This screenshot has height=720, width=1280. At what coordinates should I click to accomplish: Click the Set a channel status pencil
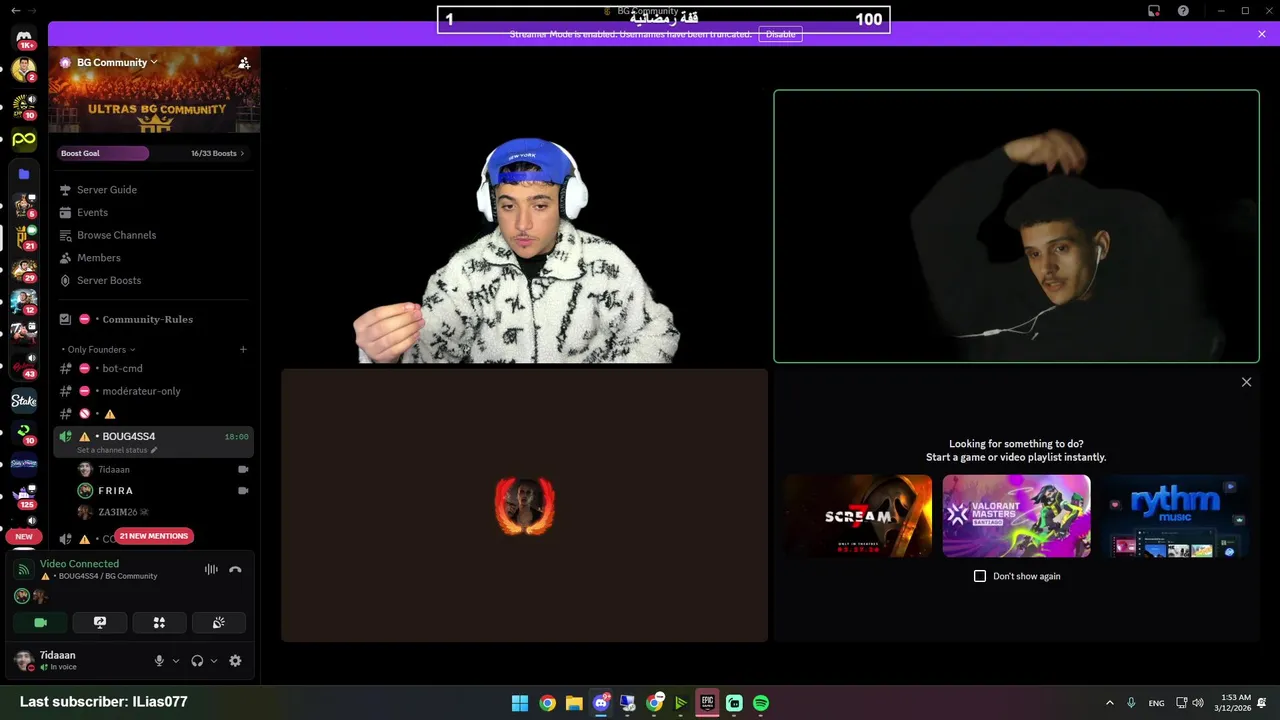(154, 451)
